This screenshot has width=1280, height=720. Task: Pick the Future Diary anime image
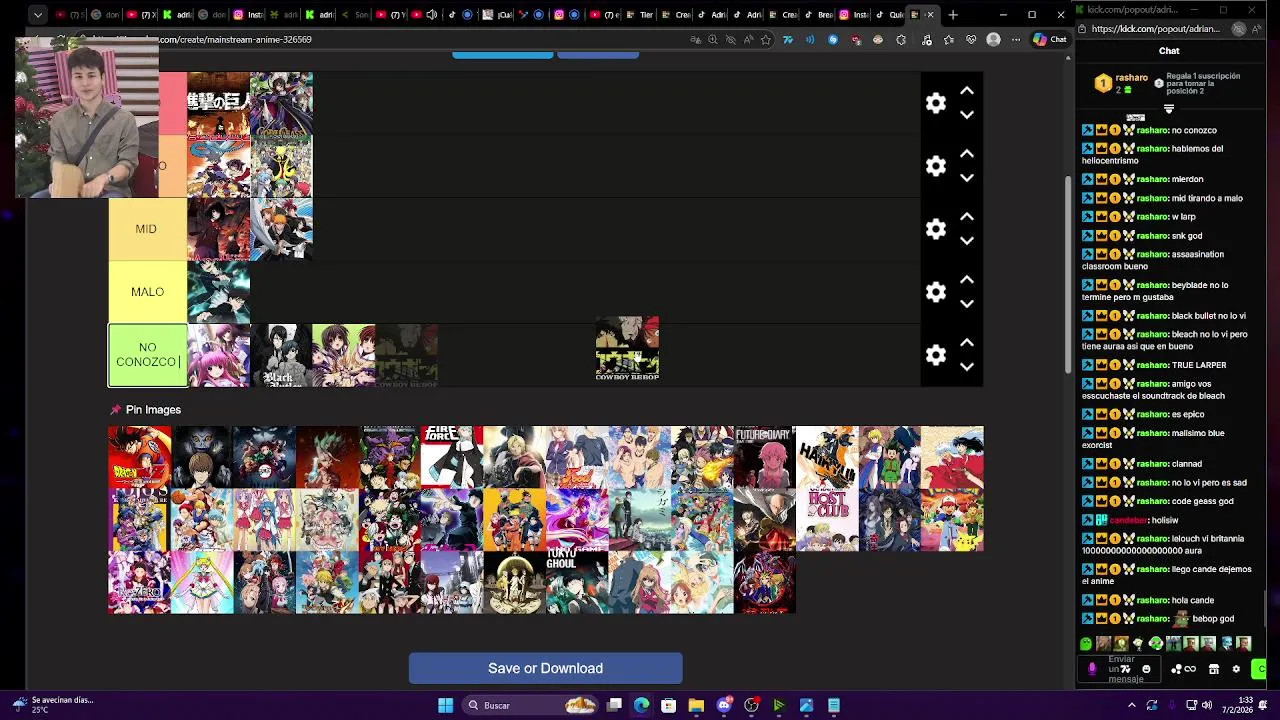pyautogui.click(x=764, y=457)
